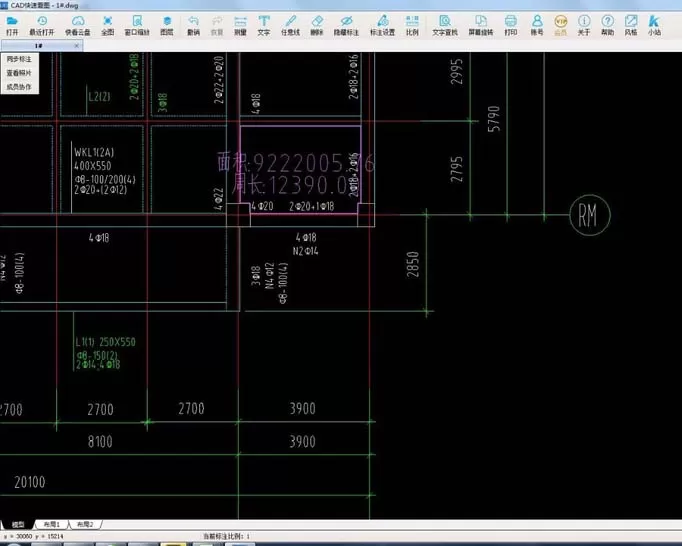Viewport: 682px width, 546px height.
Task: Click the 20100 dimension text
Action: click(30, 482)
